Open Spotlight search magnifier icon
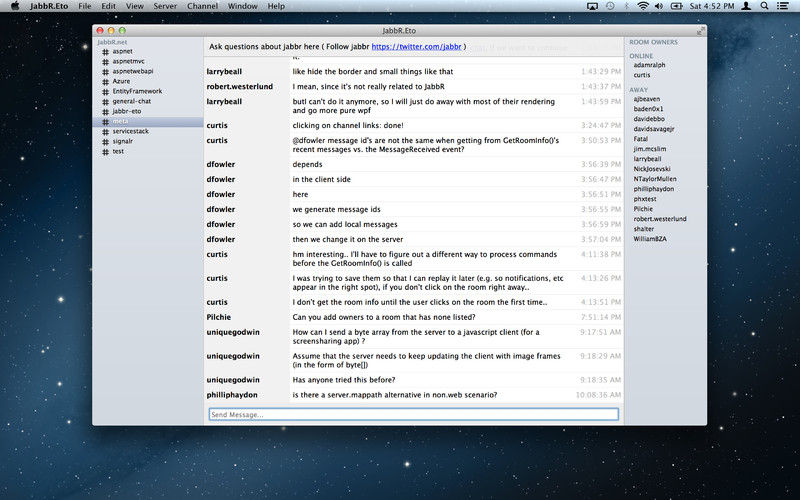The width and height of the screenshot is (800, 500). pos(764,6)
